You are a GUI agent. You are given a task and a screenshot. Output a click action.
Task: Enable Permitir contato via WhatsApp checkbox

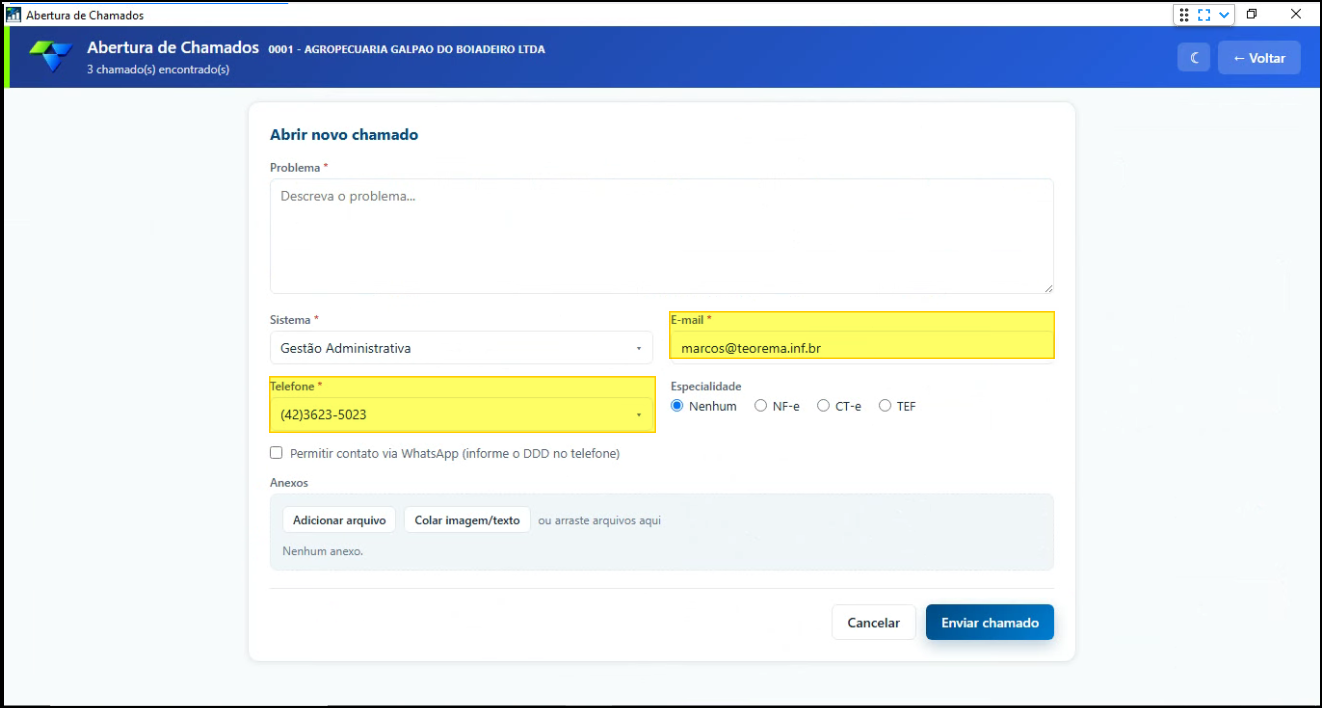276,453
